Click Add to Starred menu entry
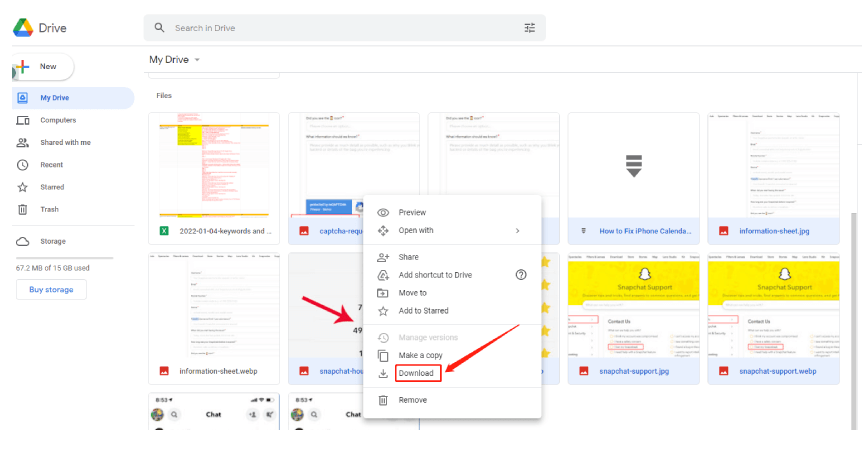The height and width of the screenshot is (453, 863). [x=423, y=311]
